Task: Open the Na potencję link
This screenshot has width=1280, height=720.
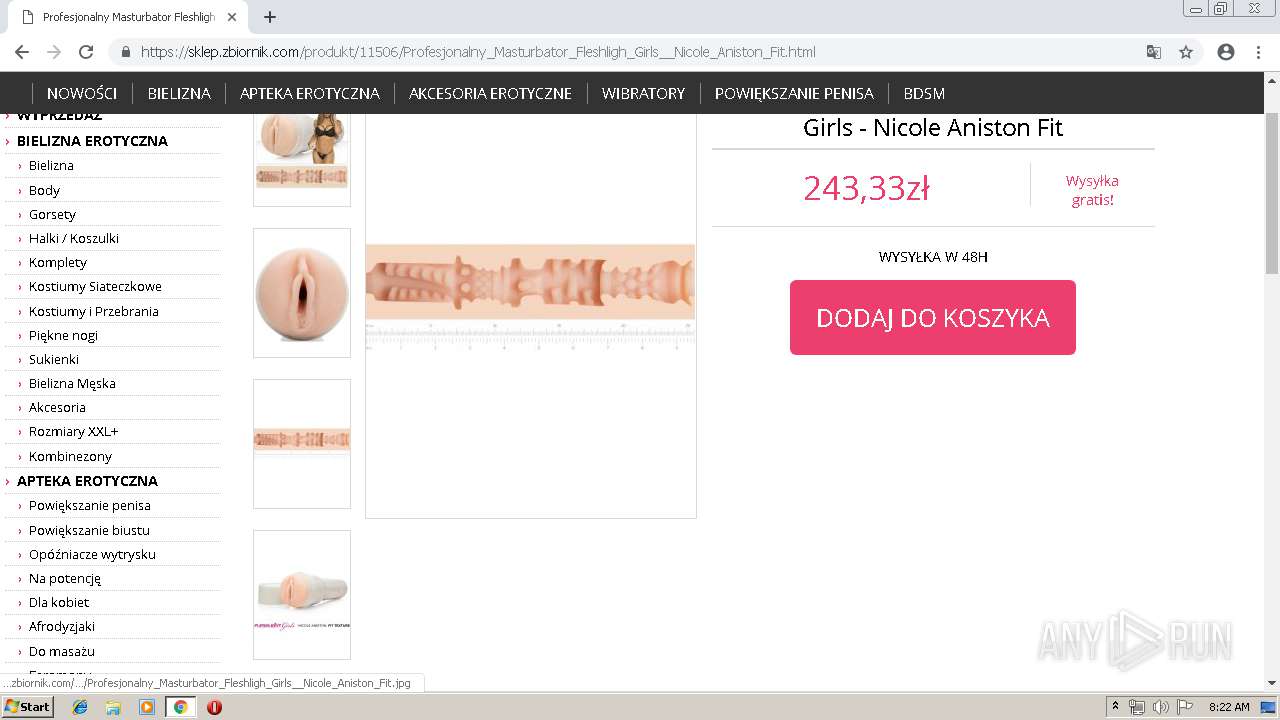Action: click(x=65, y=578)
